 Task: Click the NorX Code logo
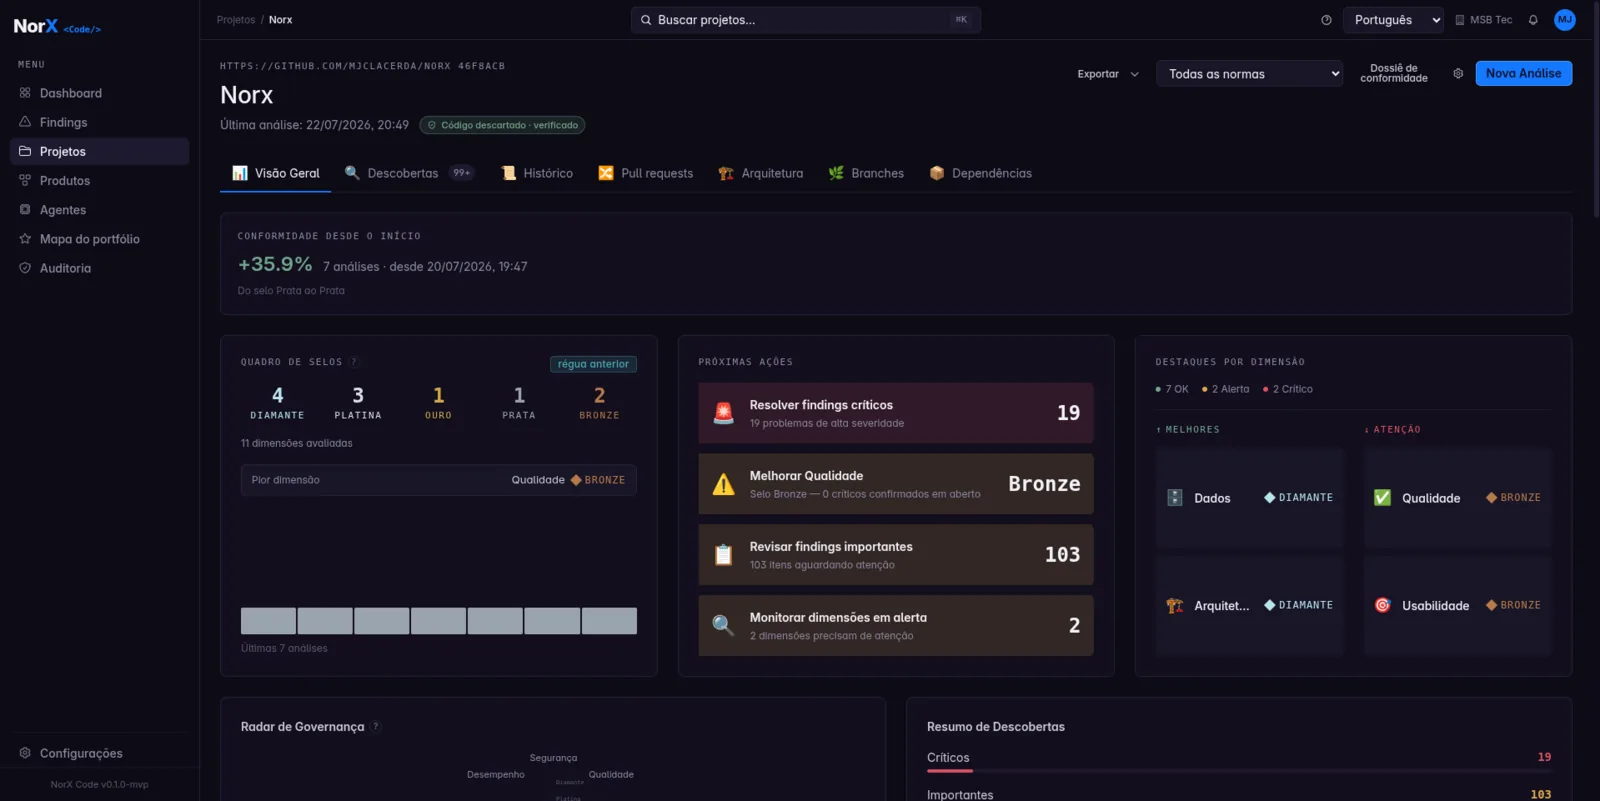(x=57, y=27)
